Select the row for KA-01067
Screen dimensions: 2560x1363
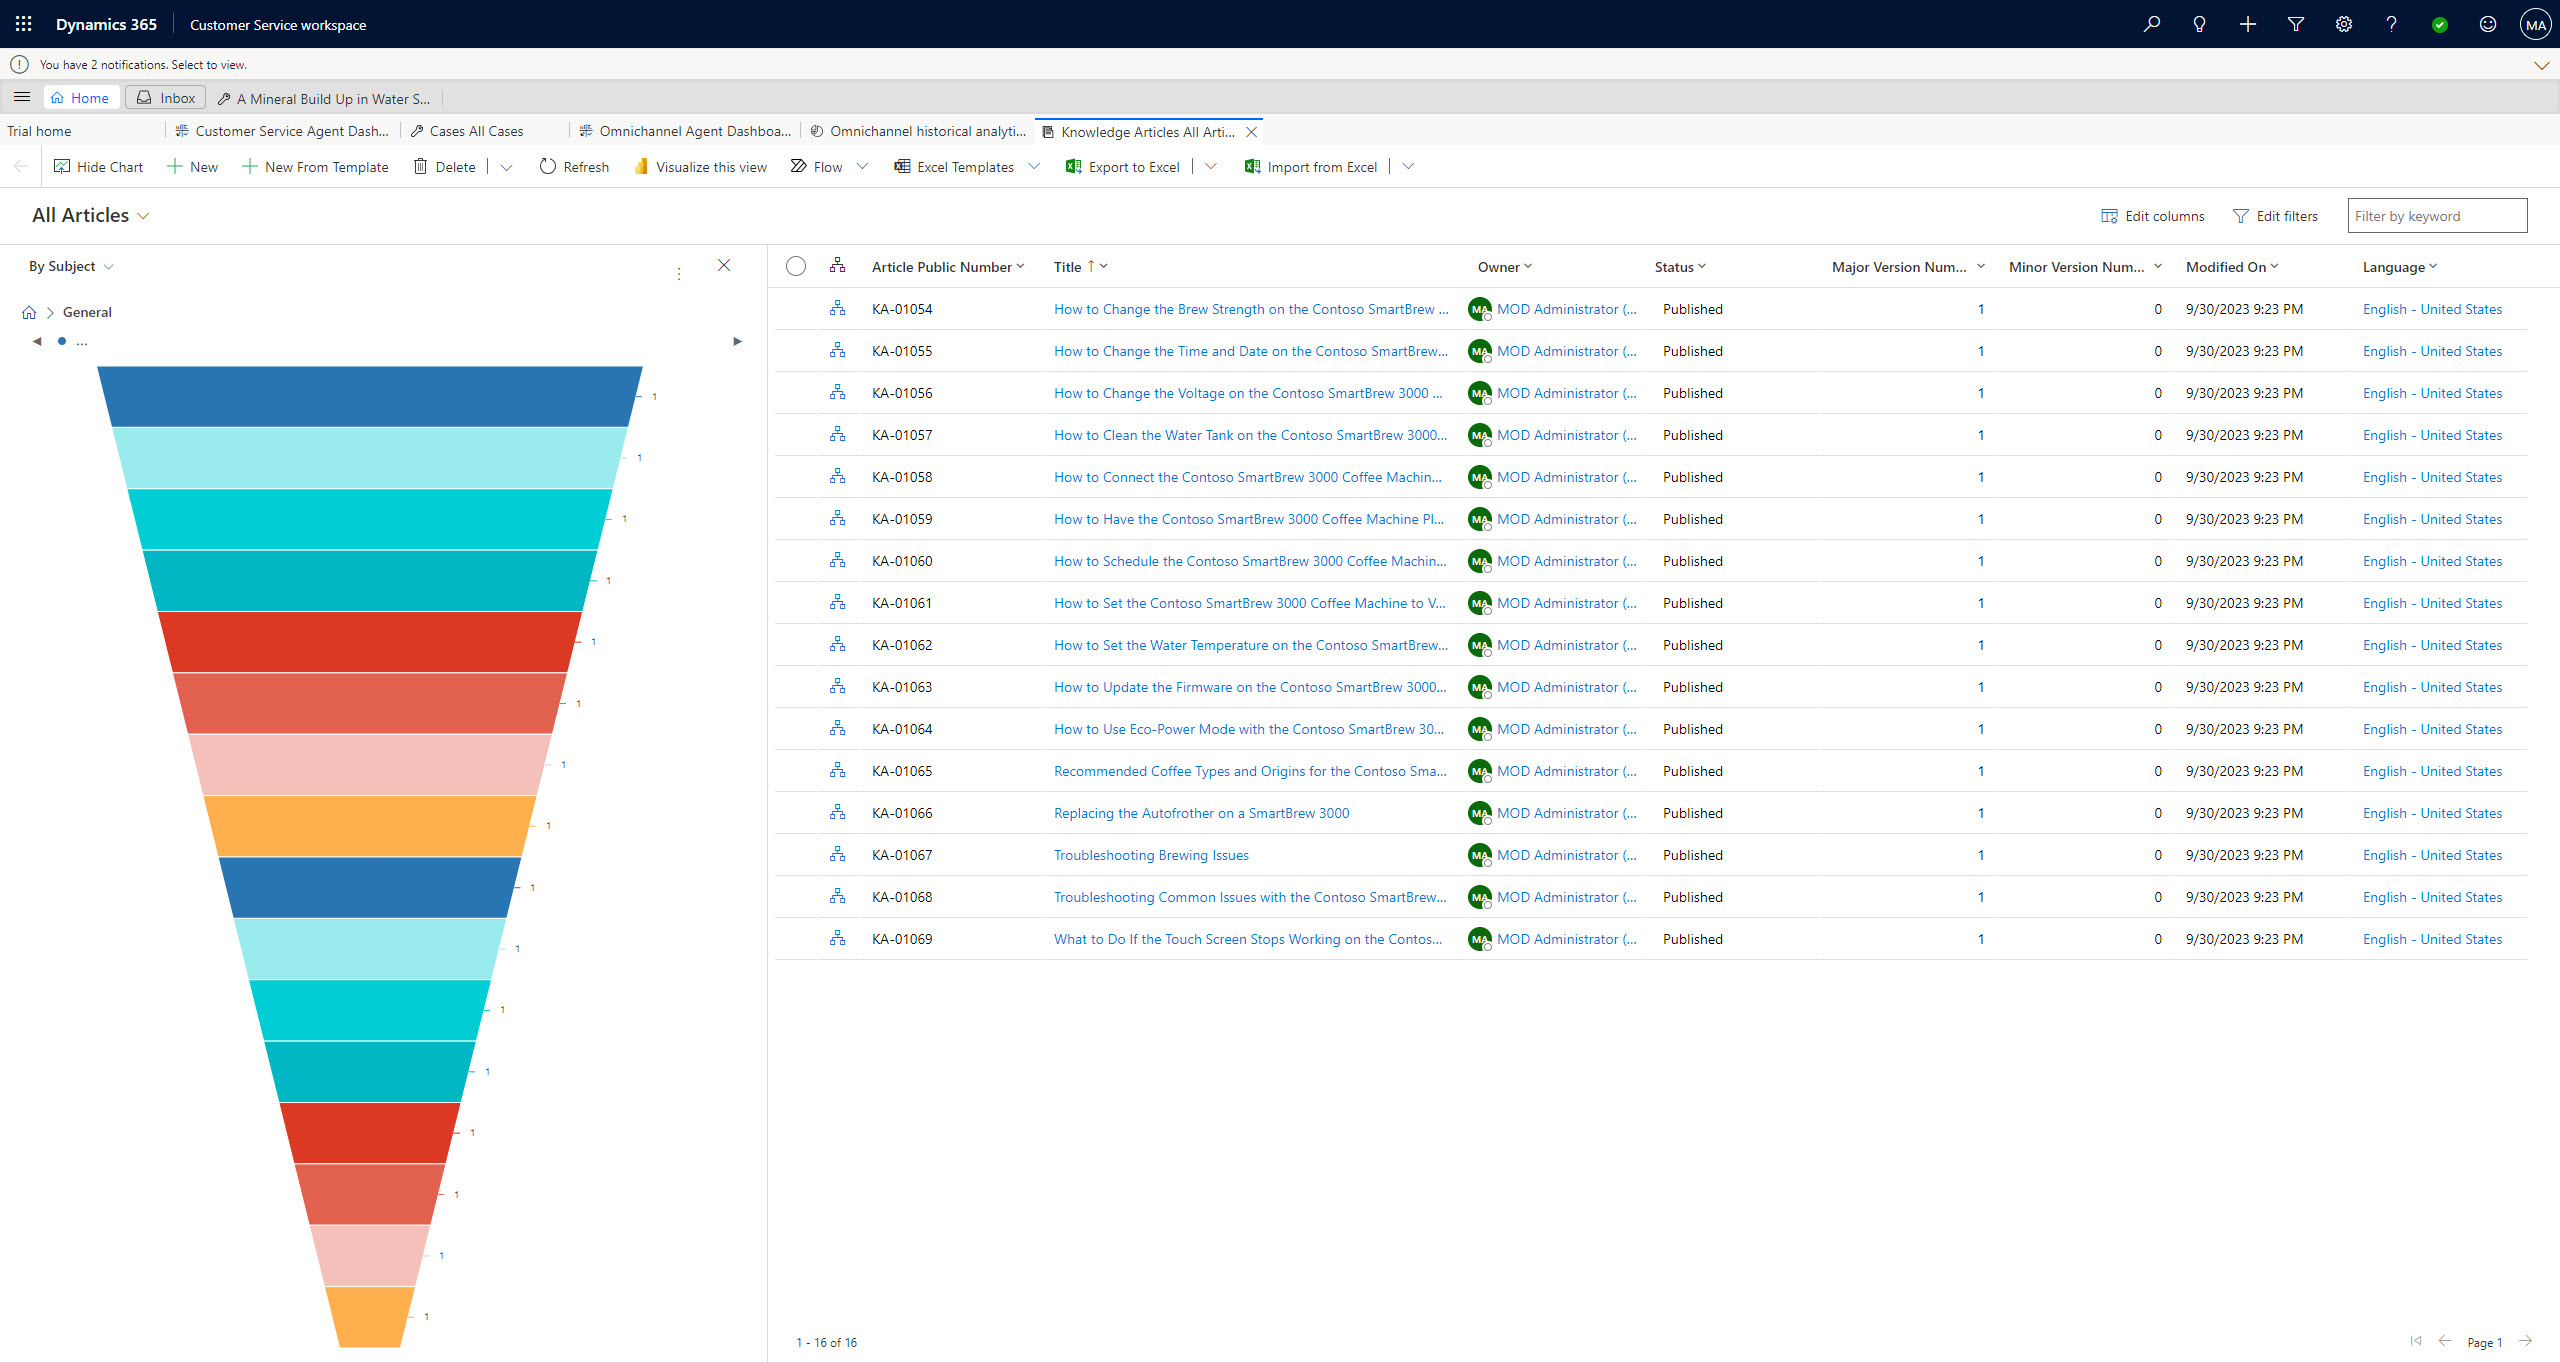1650,855
